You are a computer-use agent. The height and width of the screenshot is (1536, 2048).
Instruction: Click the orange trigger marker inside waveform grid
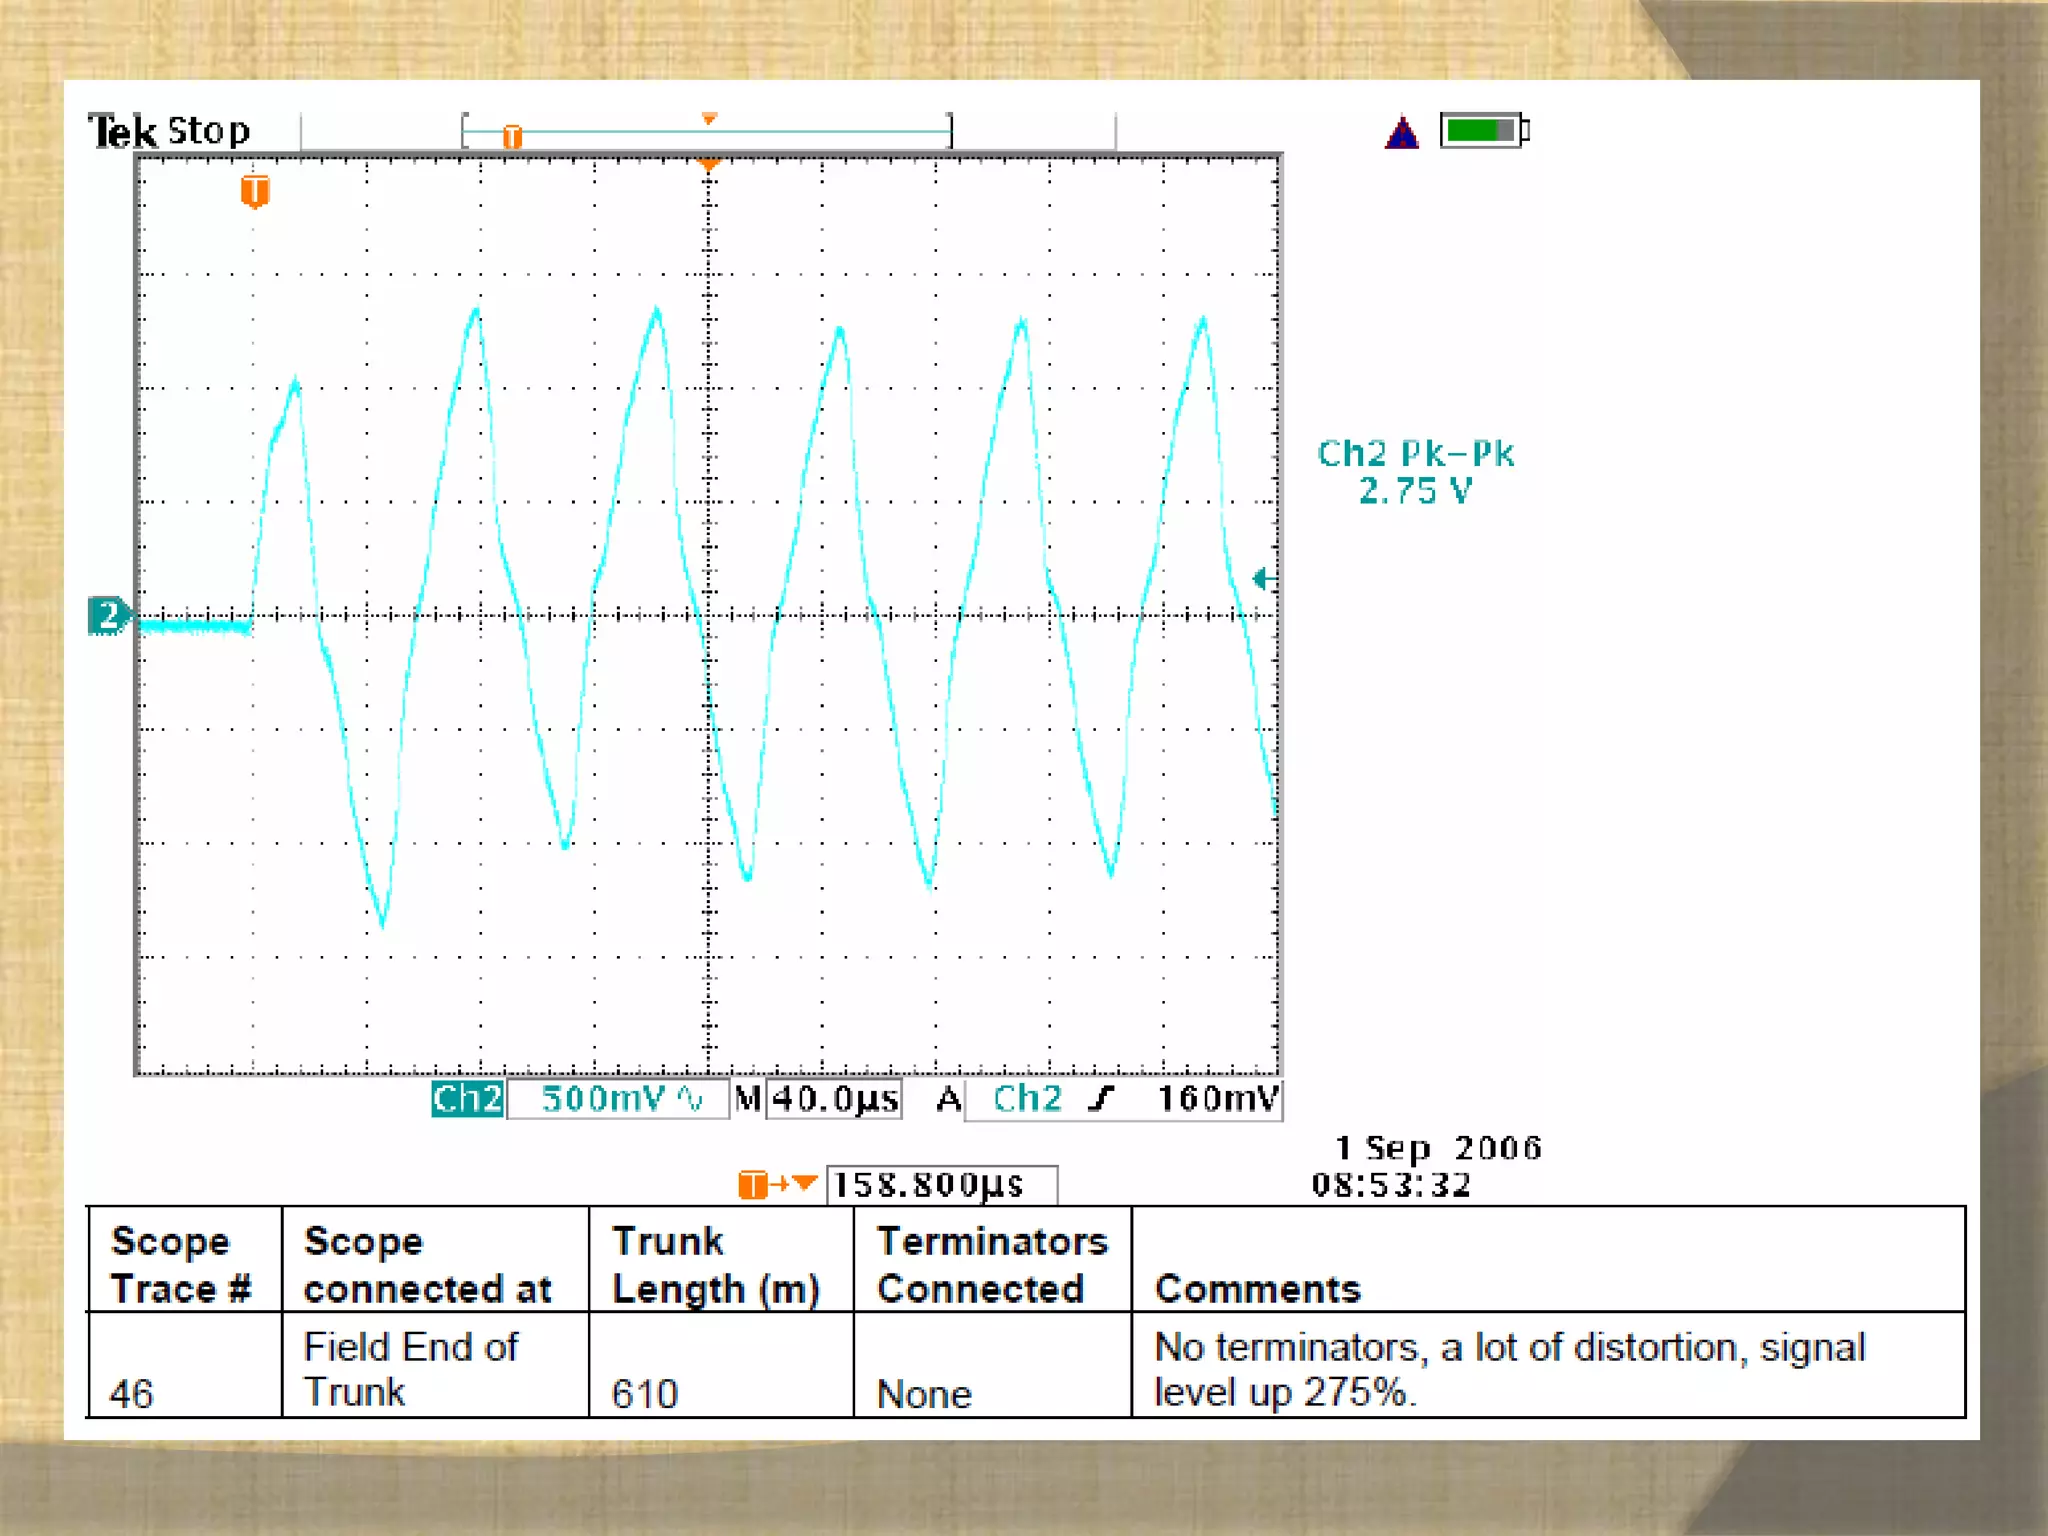click(x=255, y=190)
